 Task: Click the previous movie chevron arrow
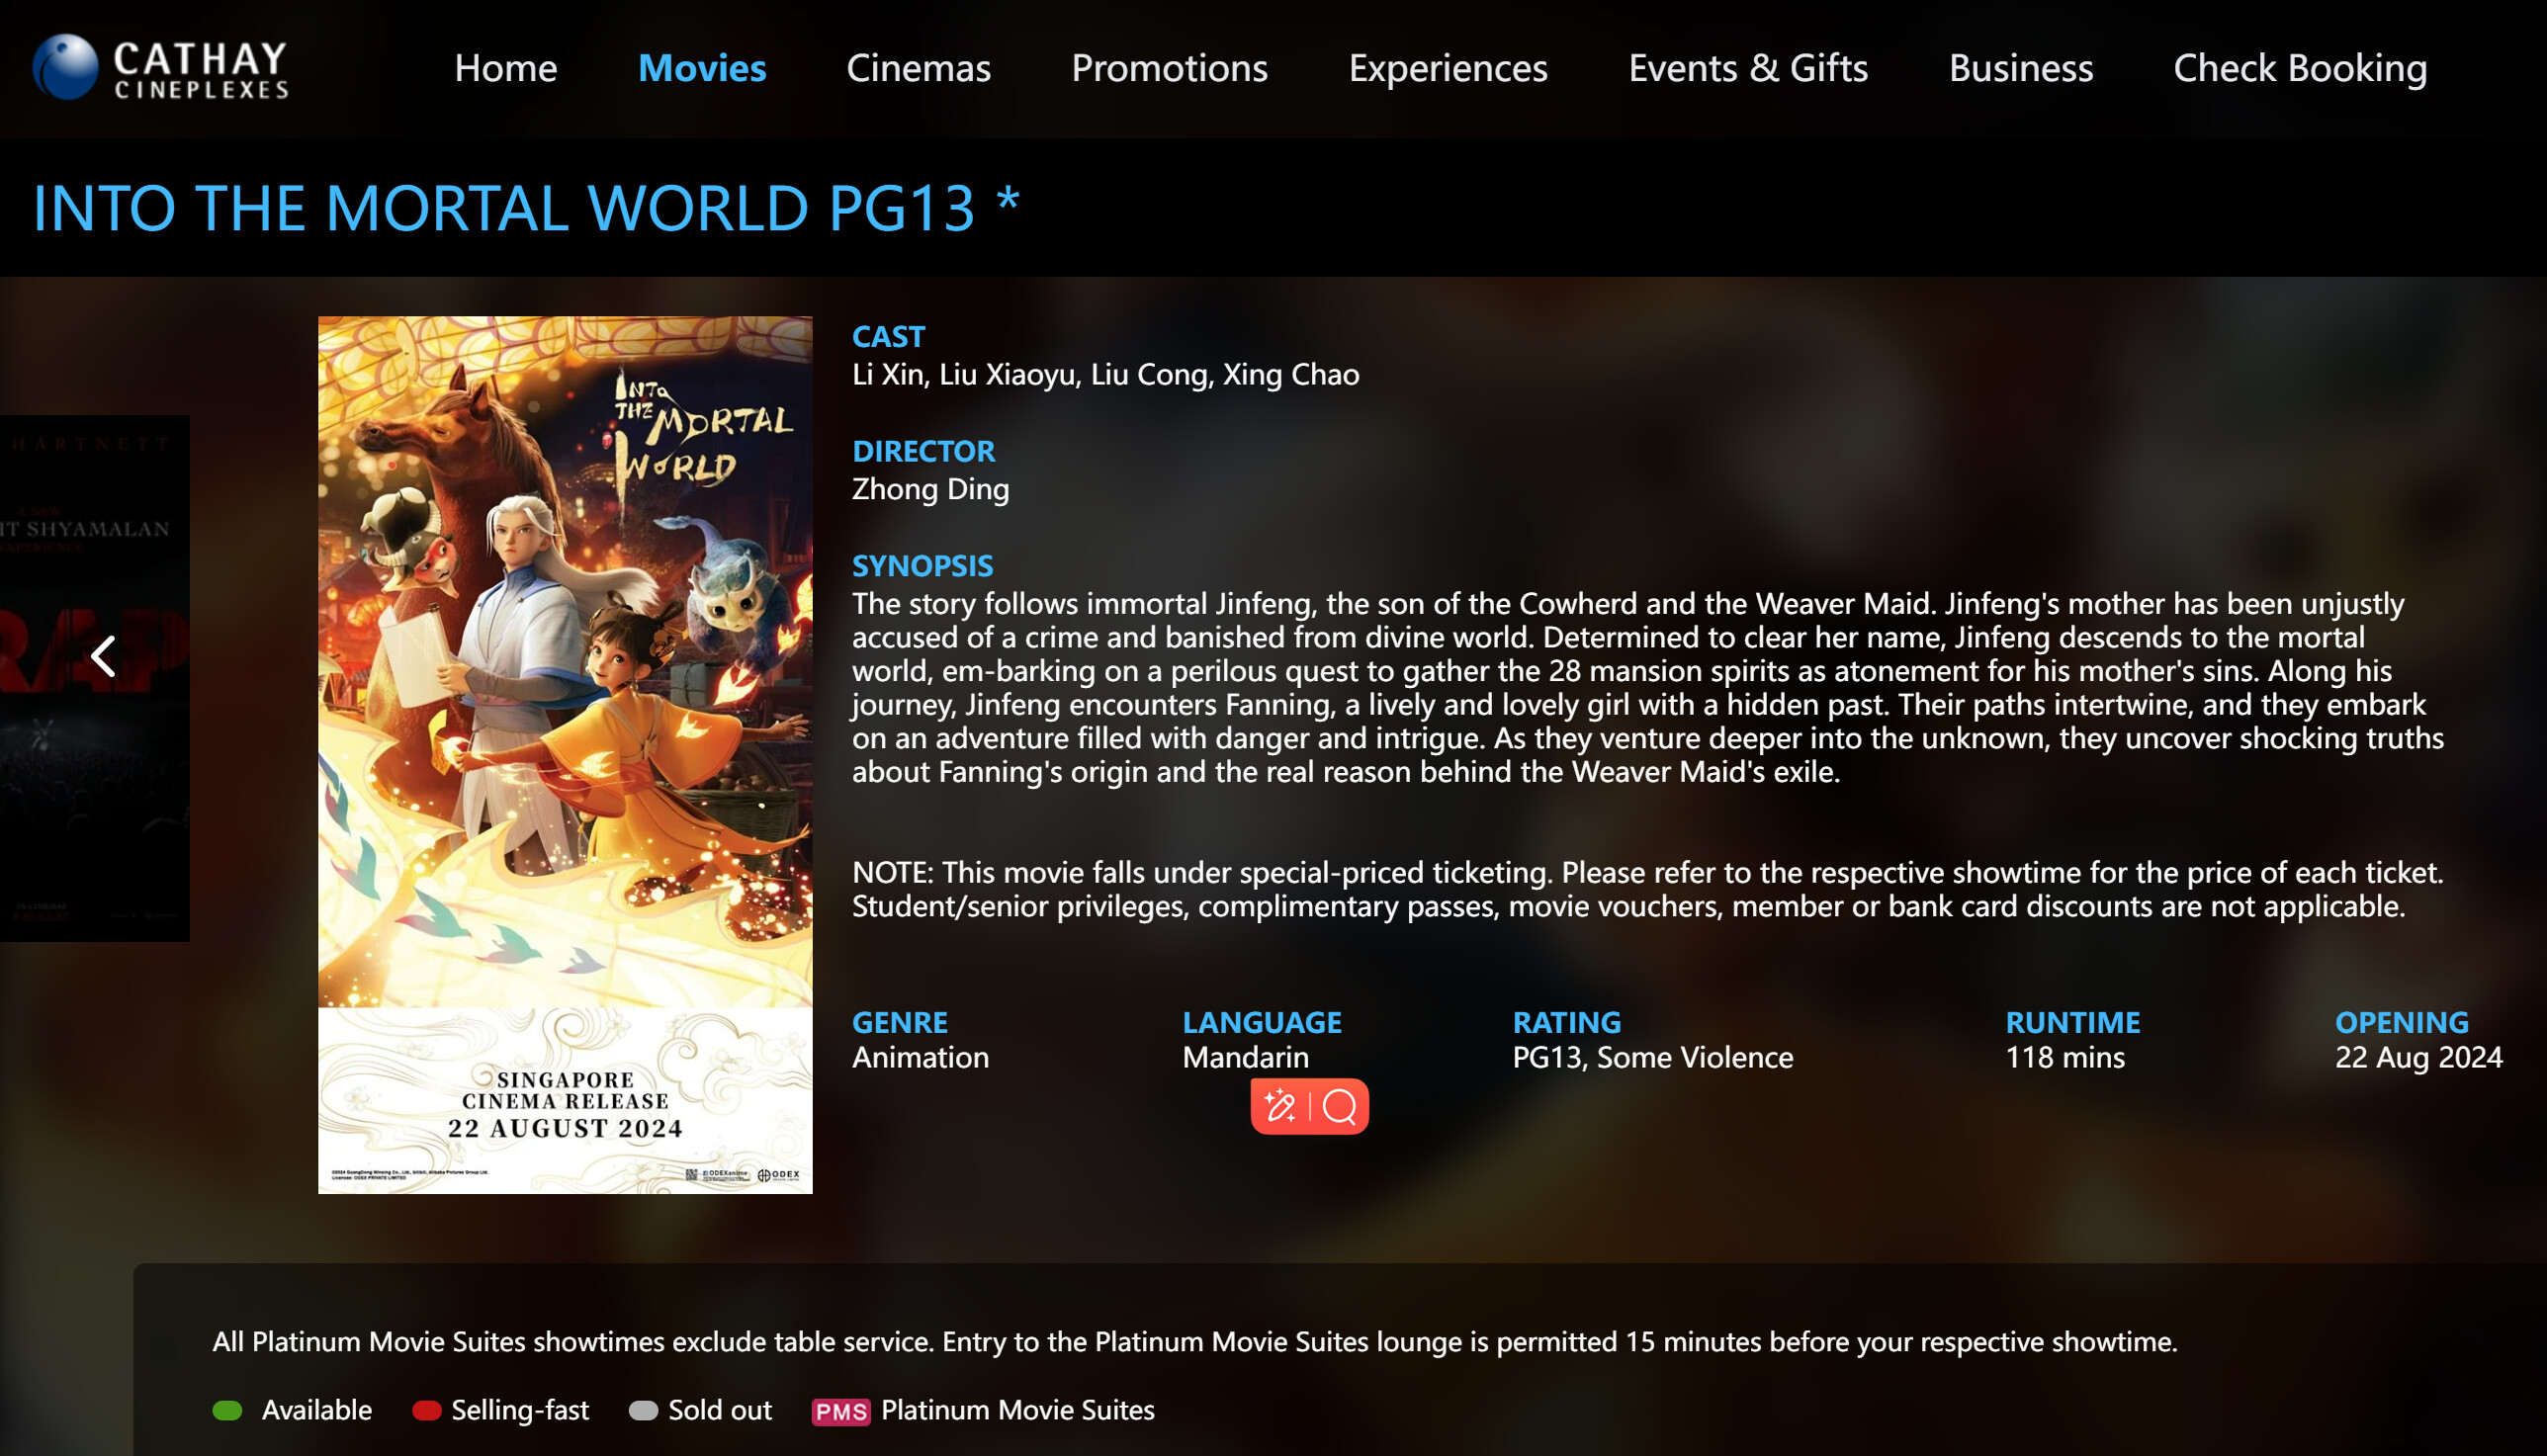tap(103, 656)
